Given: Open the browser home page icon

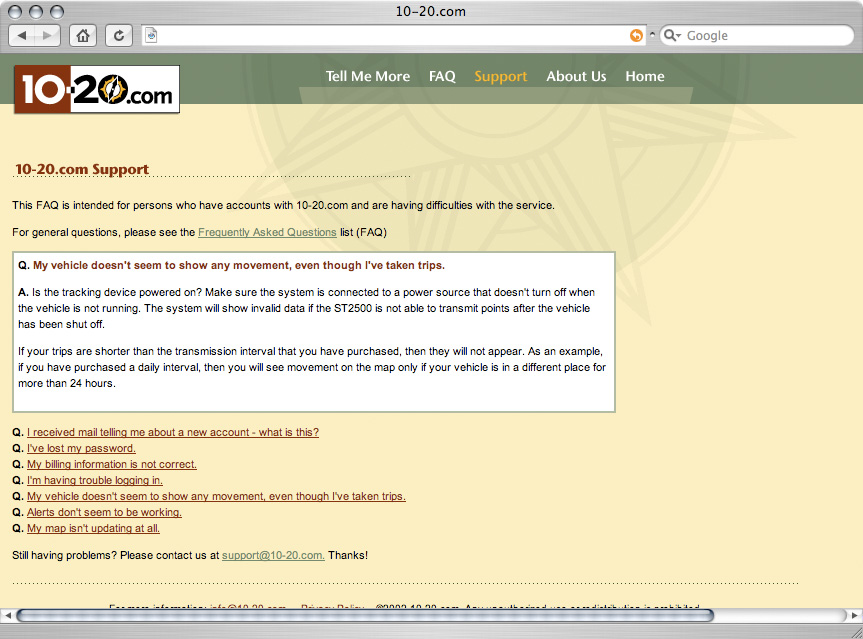Looking at the screenshot, I should pos(83,36).
